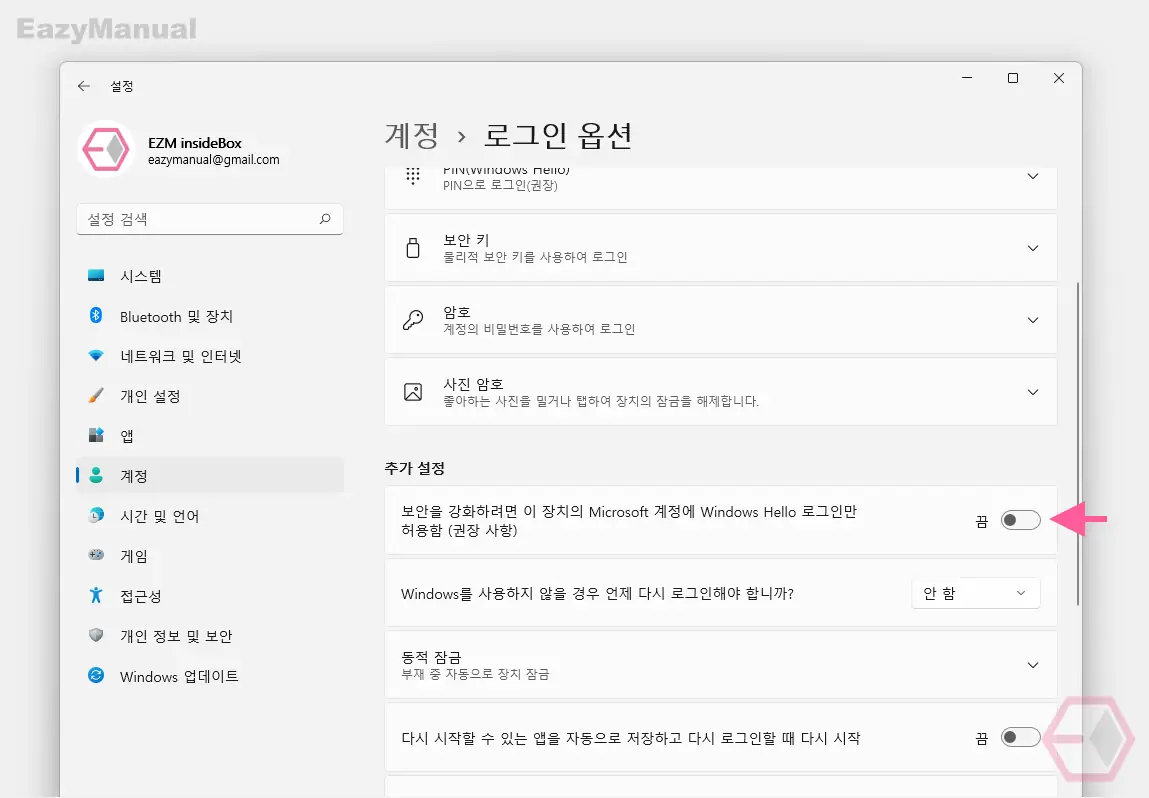Viewport: 1149px width, 798px height.
Task: Open 접근성 settings category
Action: tap(210, 595)
